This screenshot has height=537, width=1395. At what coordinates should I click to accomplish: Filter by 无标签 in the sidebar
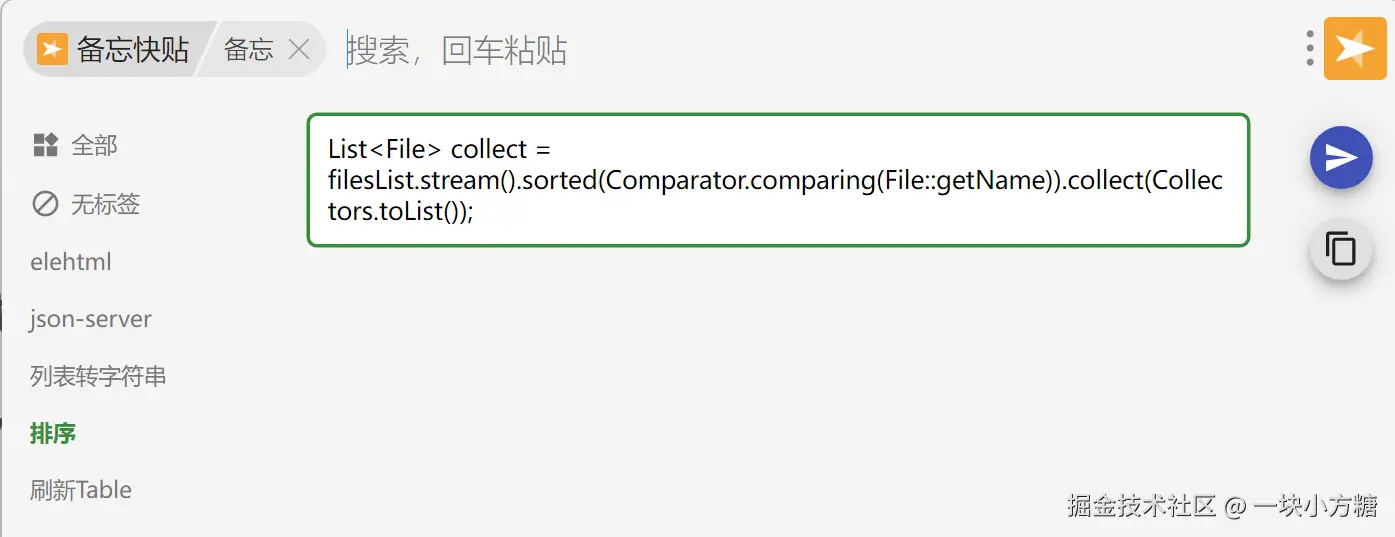(x=105, y=205)
